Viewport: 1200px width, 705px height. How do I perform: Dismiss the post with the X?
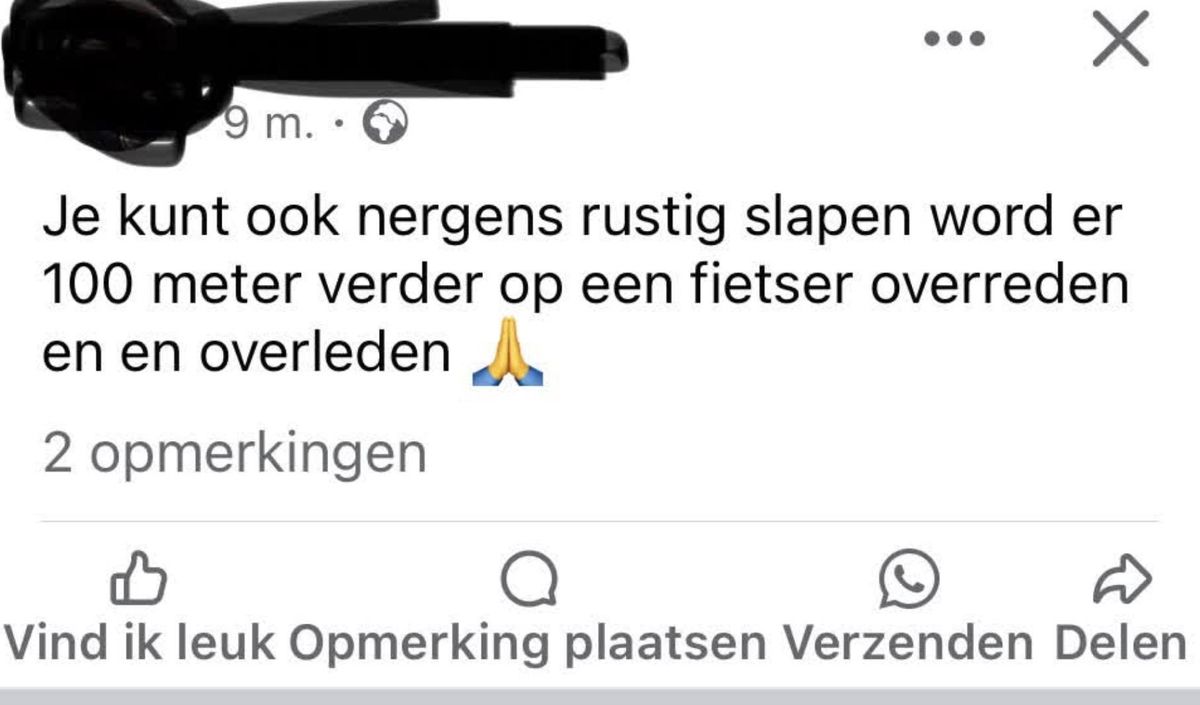pos(1119,39)
